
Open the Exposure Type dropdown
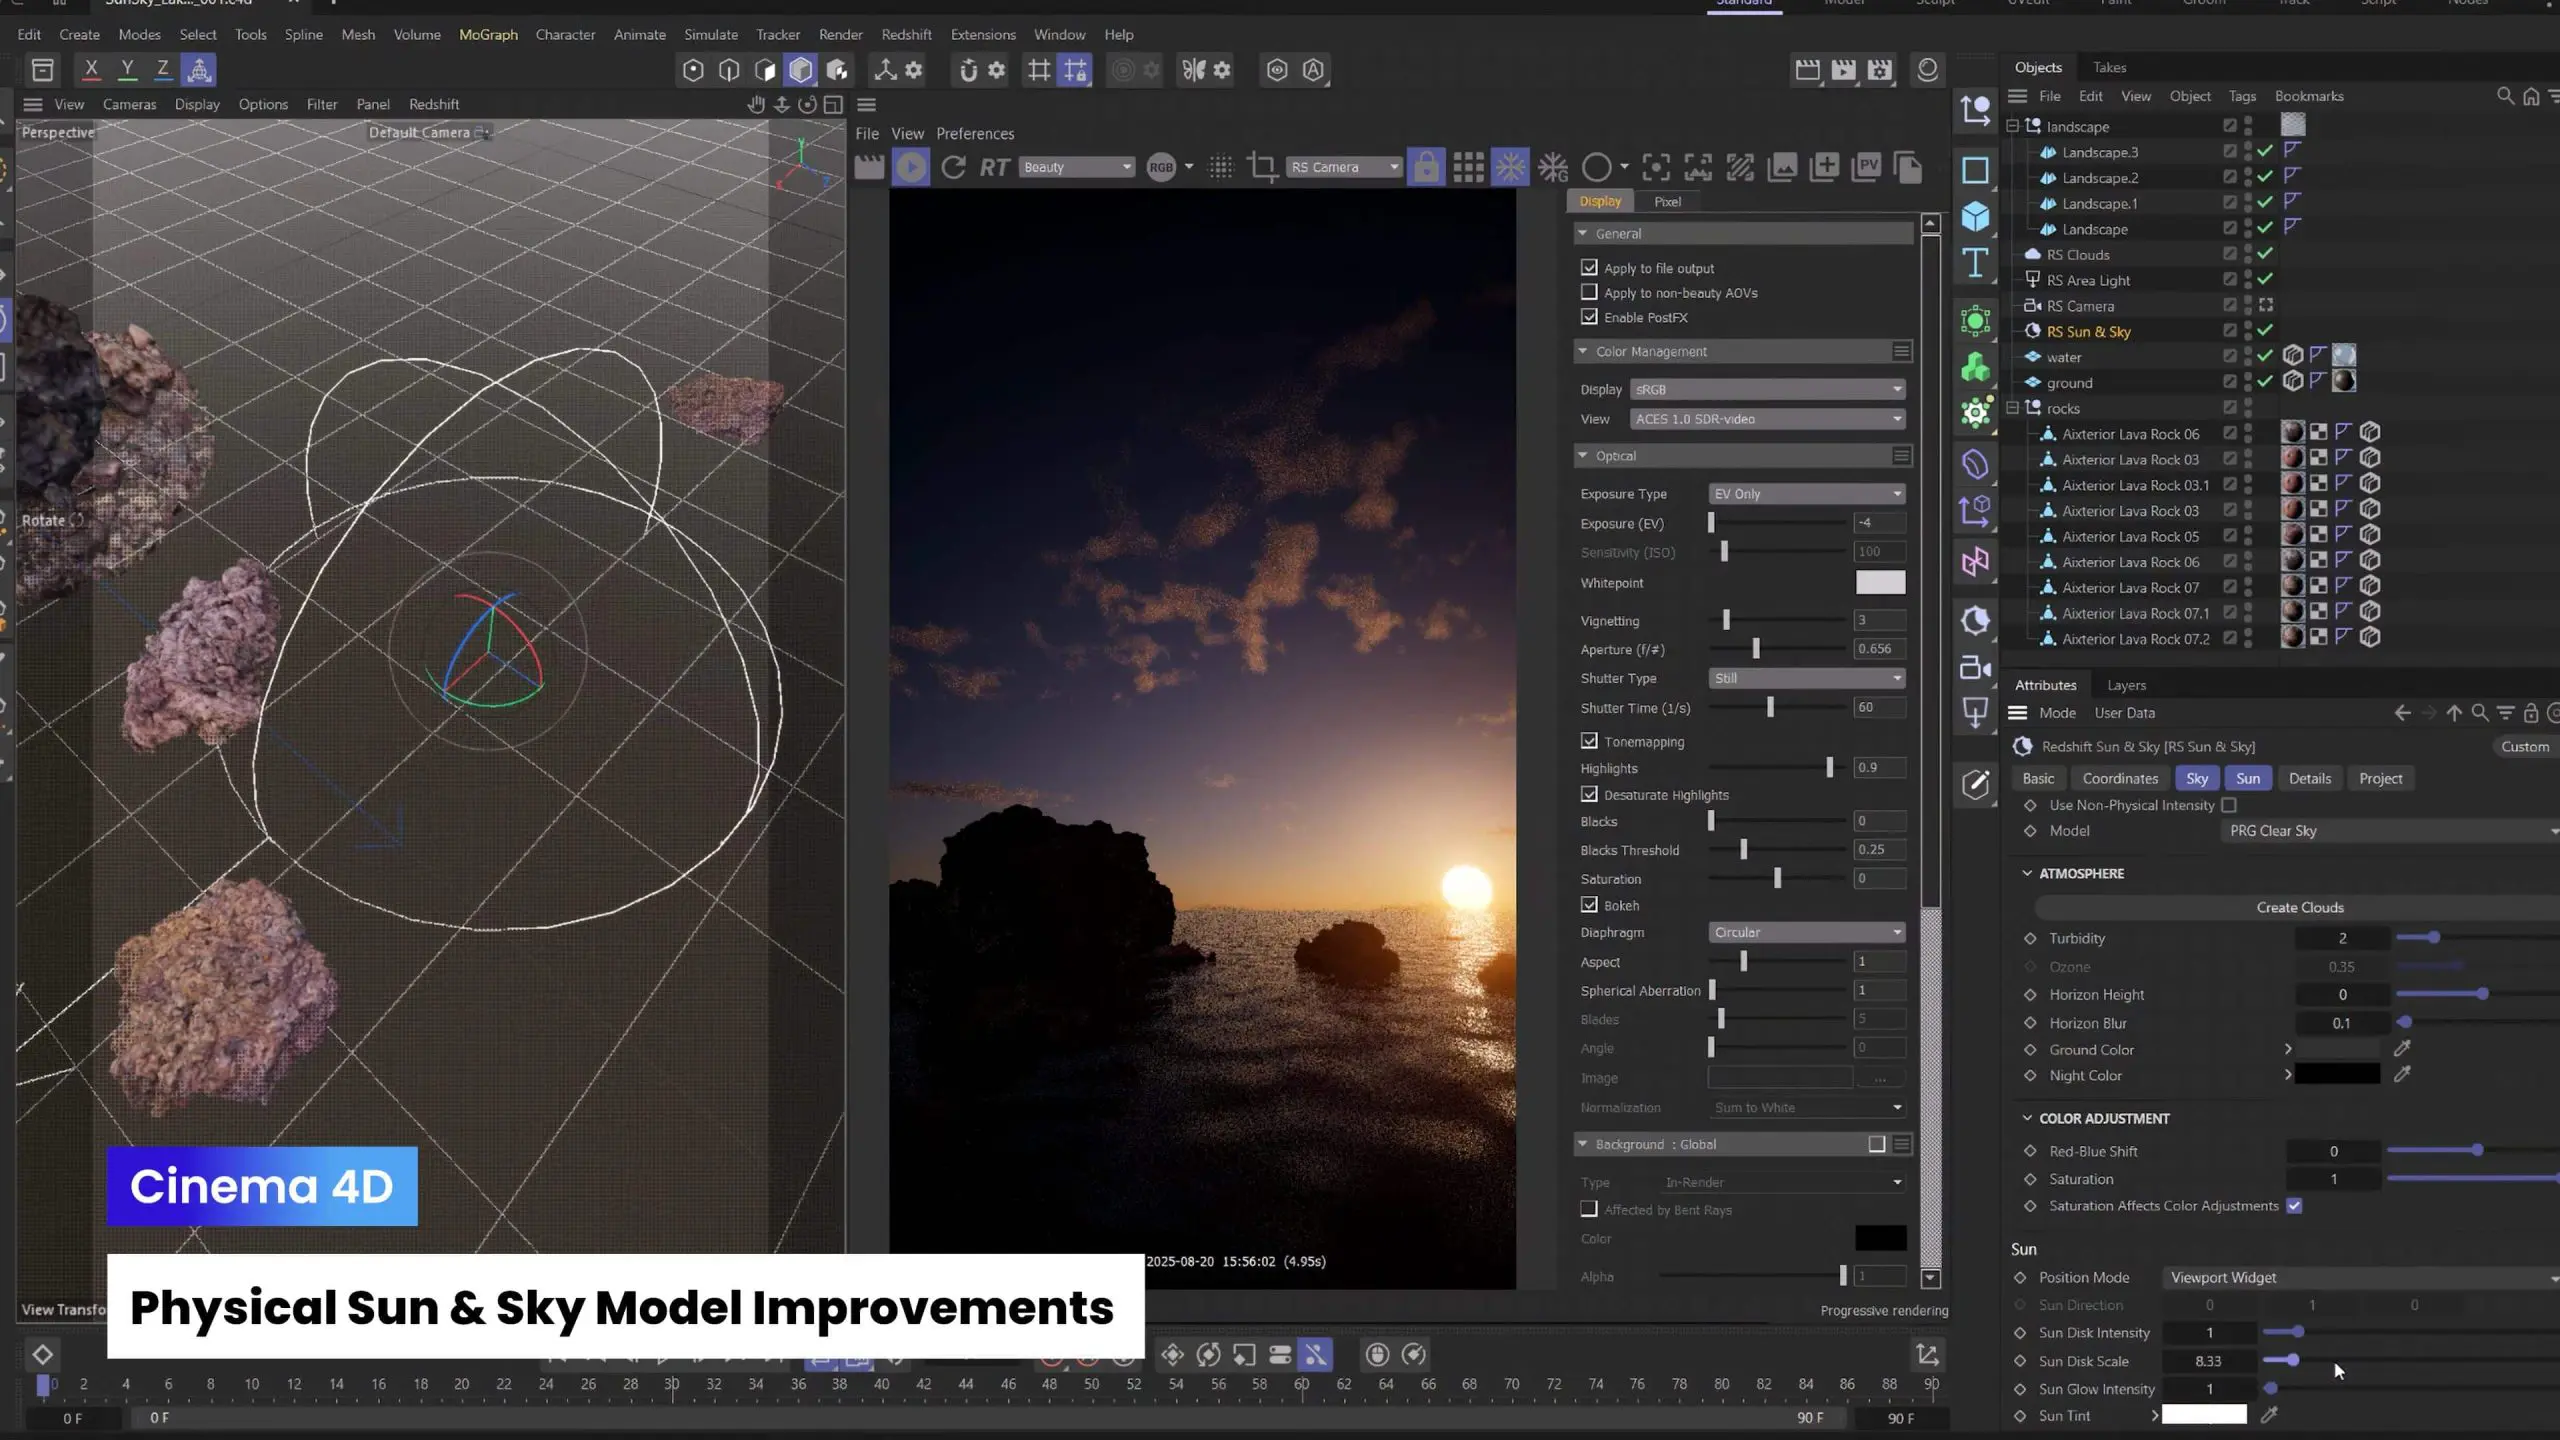pos(1806,494)
